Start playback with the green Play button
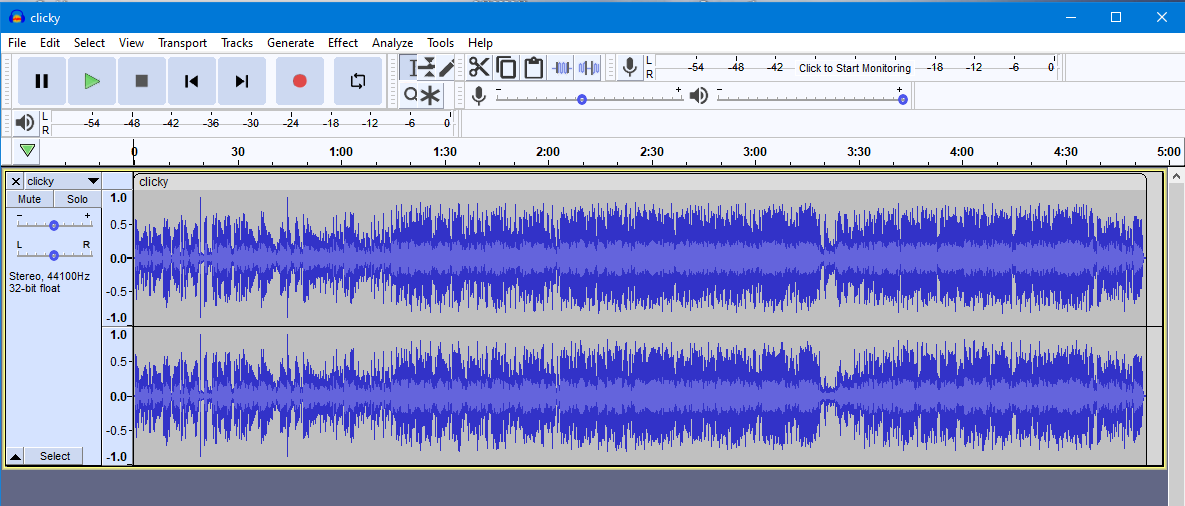 [92, 81]
